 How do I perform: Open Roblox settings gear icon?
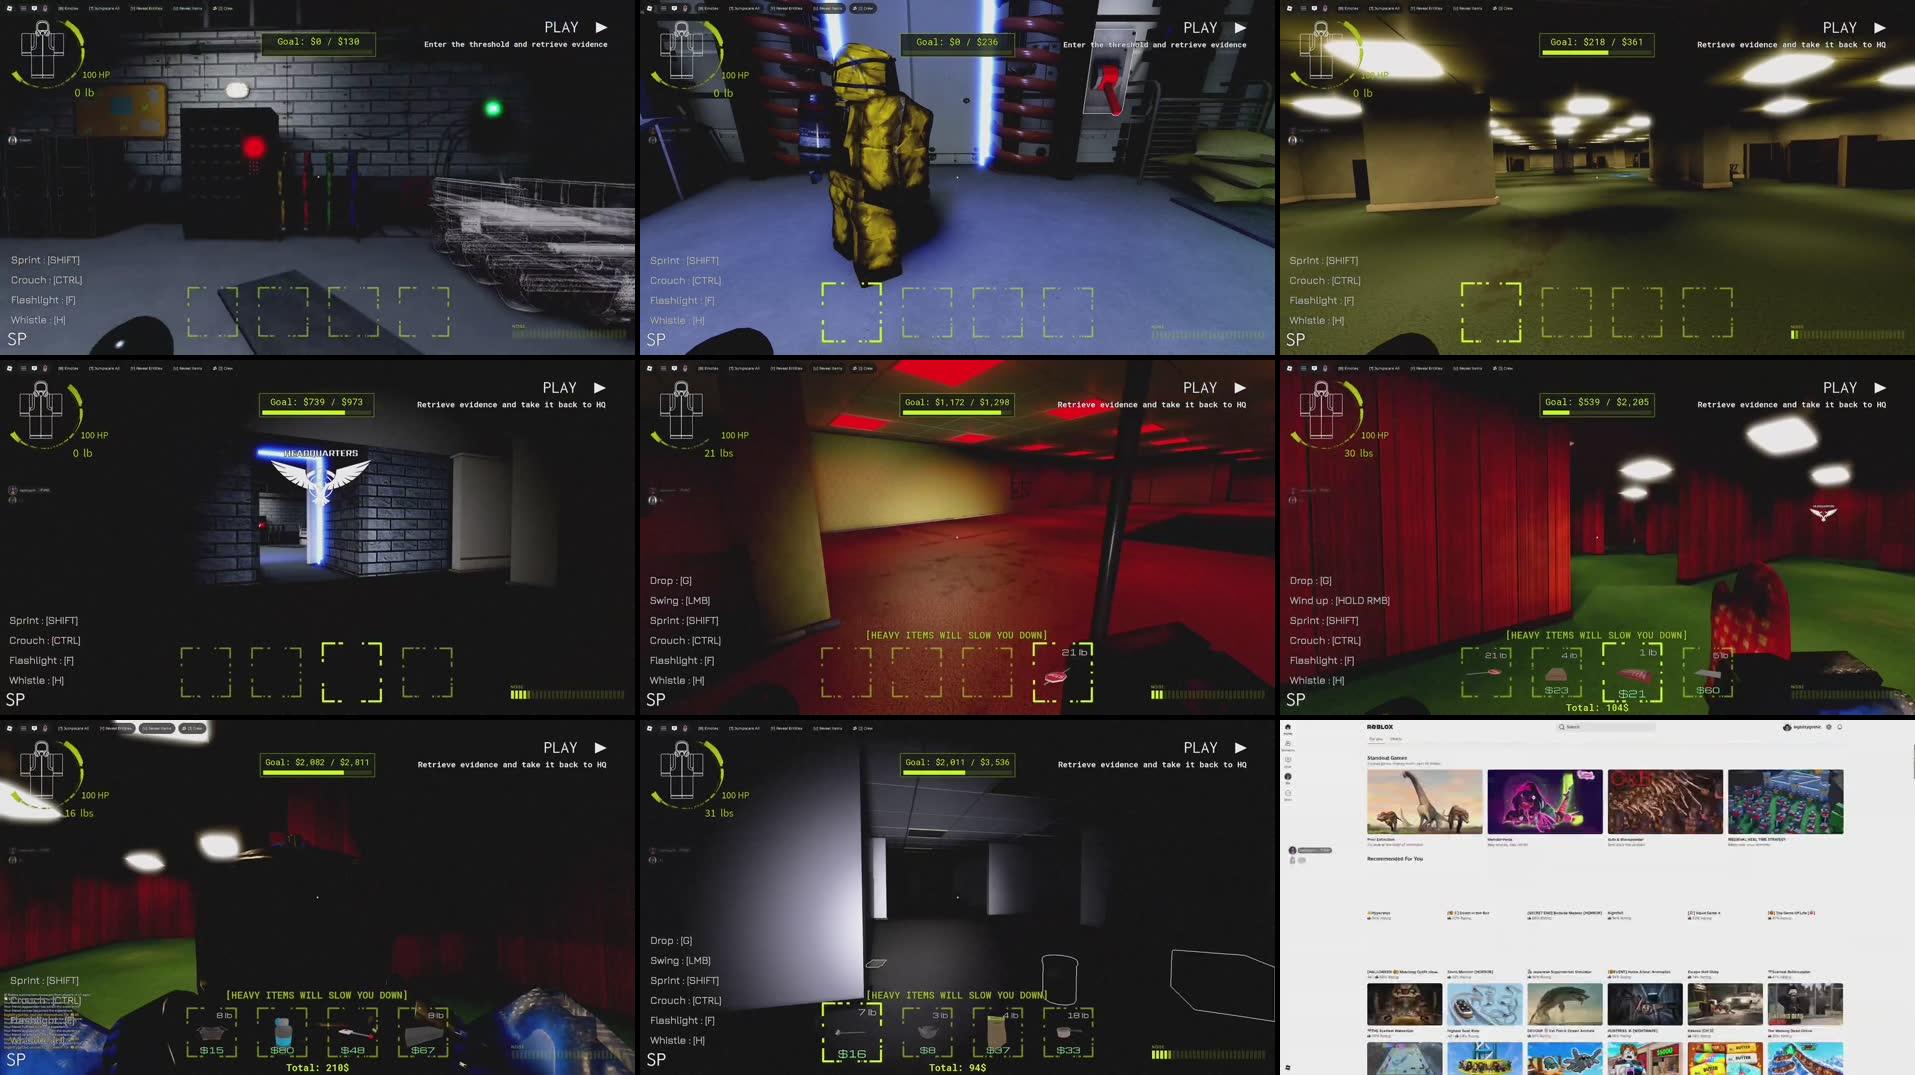tap(1829, 727)
